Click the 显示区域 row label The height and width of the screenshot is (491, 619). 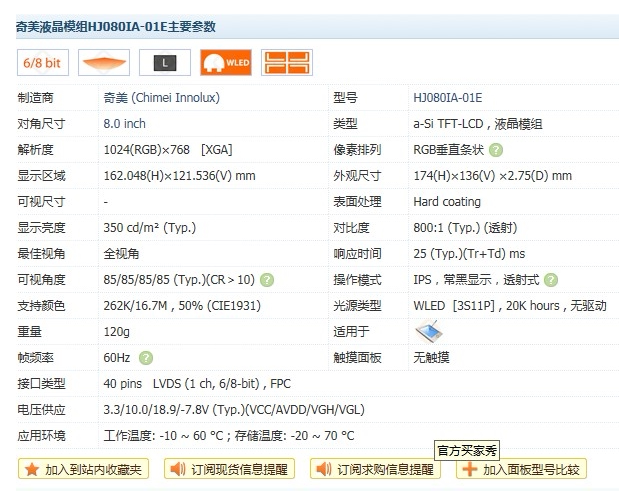coord(41,176)
